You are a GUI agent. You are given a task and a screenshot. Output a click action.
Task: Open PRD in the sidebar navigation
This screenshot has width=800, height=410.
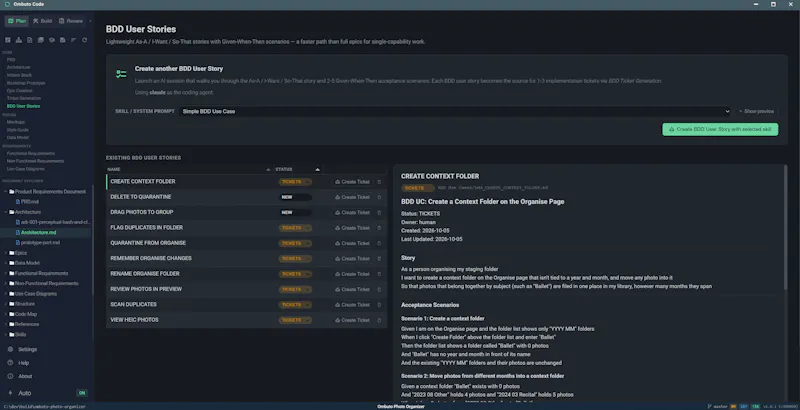click(x=11, y=60)
